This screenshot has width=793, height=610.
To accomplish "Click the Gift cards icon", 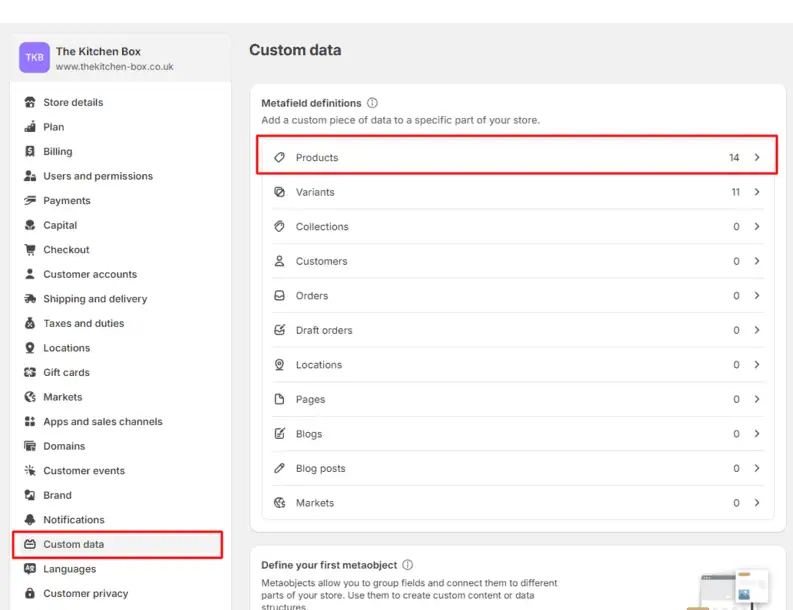I will coord(30,372).
